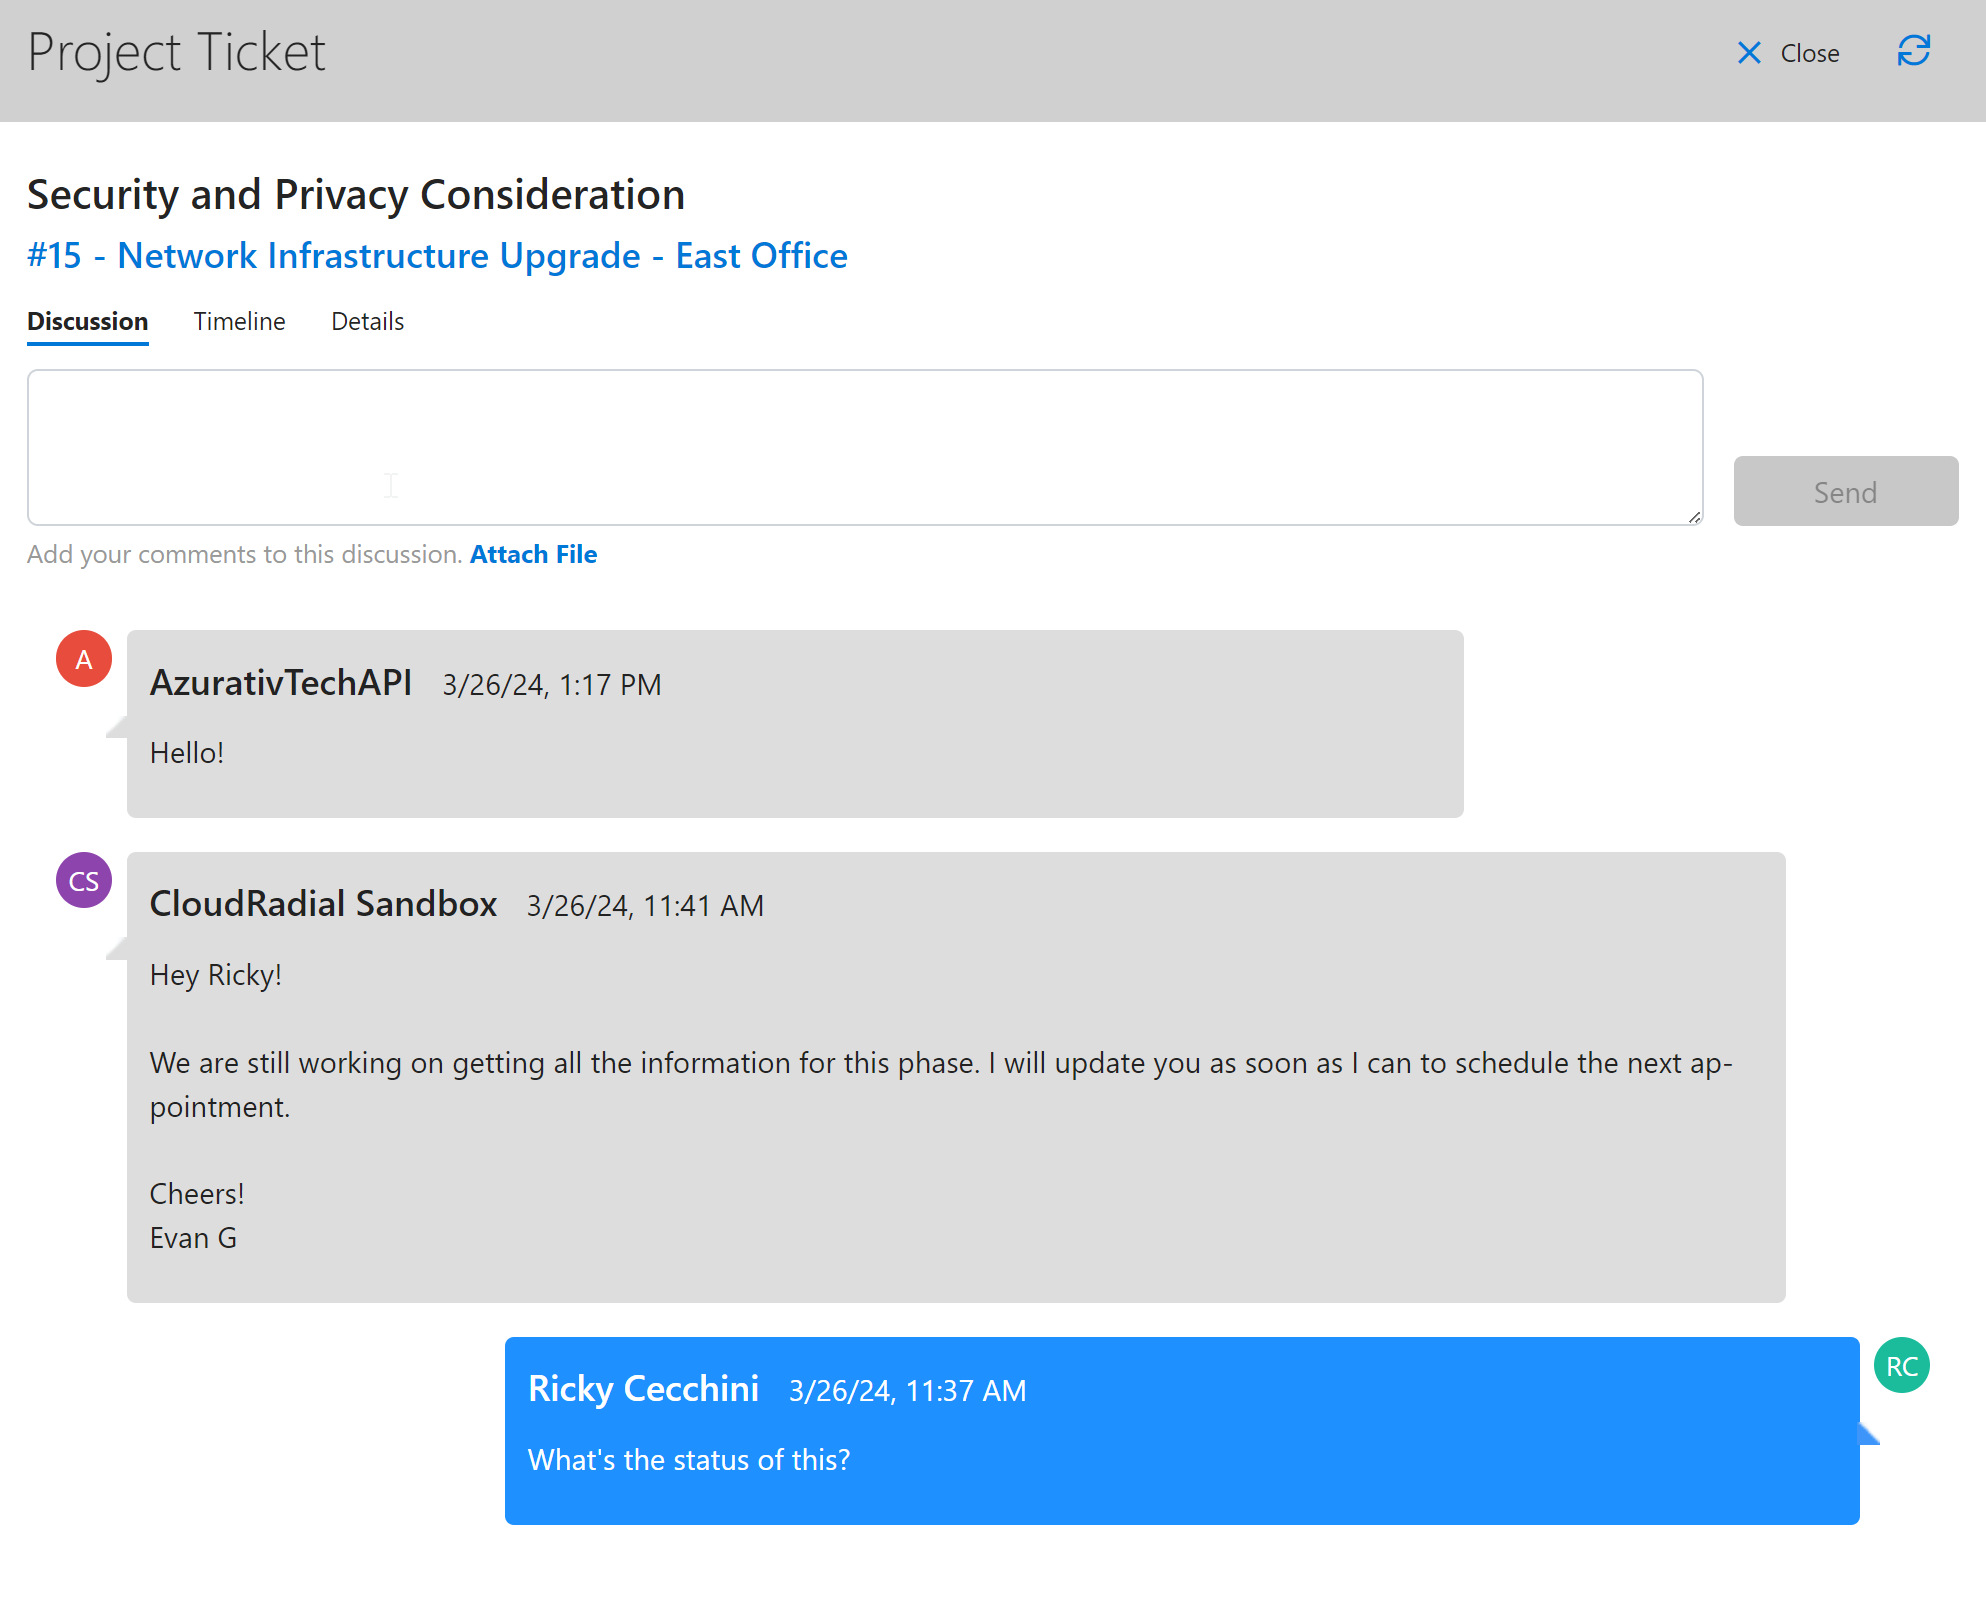The height and width of the screenshot is (1609, 1986).
Task: Click the refresh arrows beside Close
Action: coord(1913,52)
